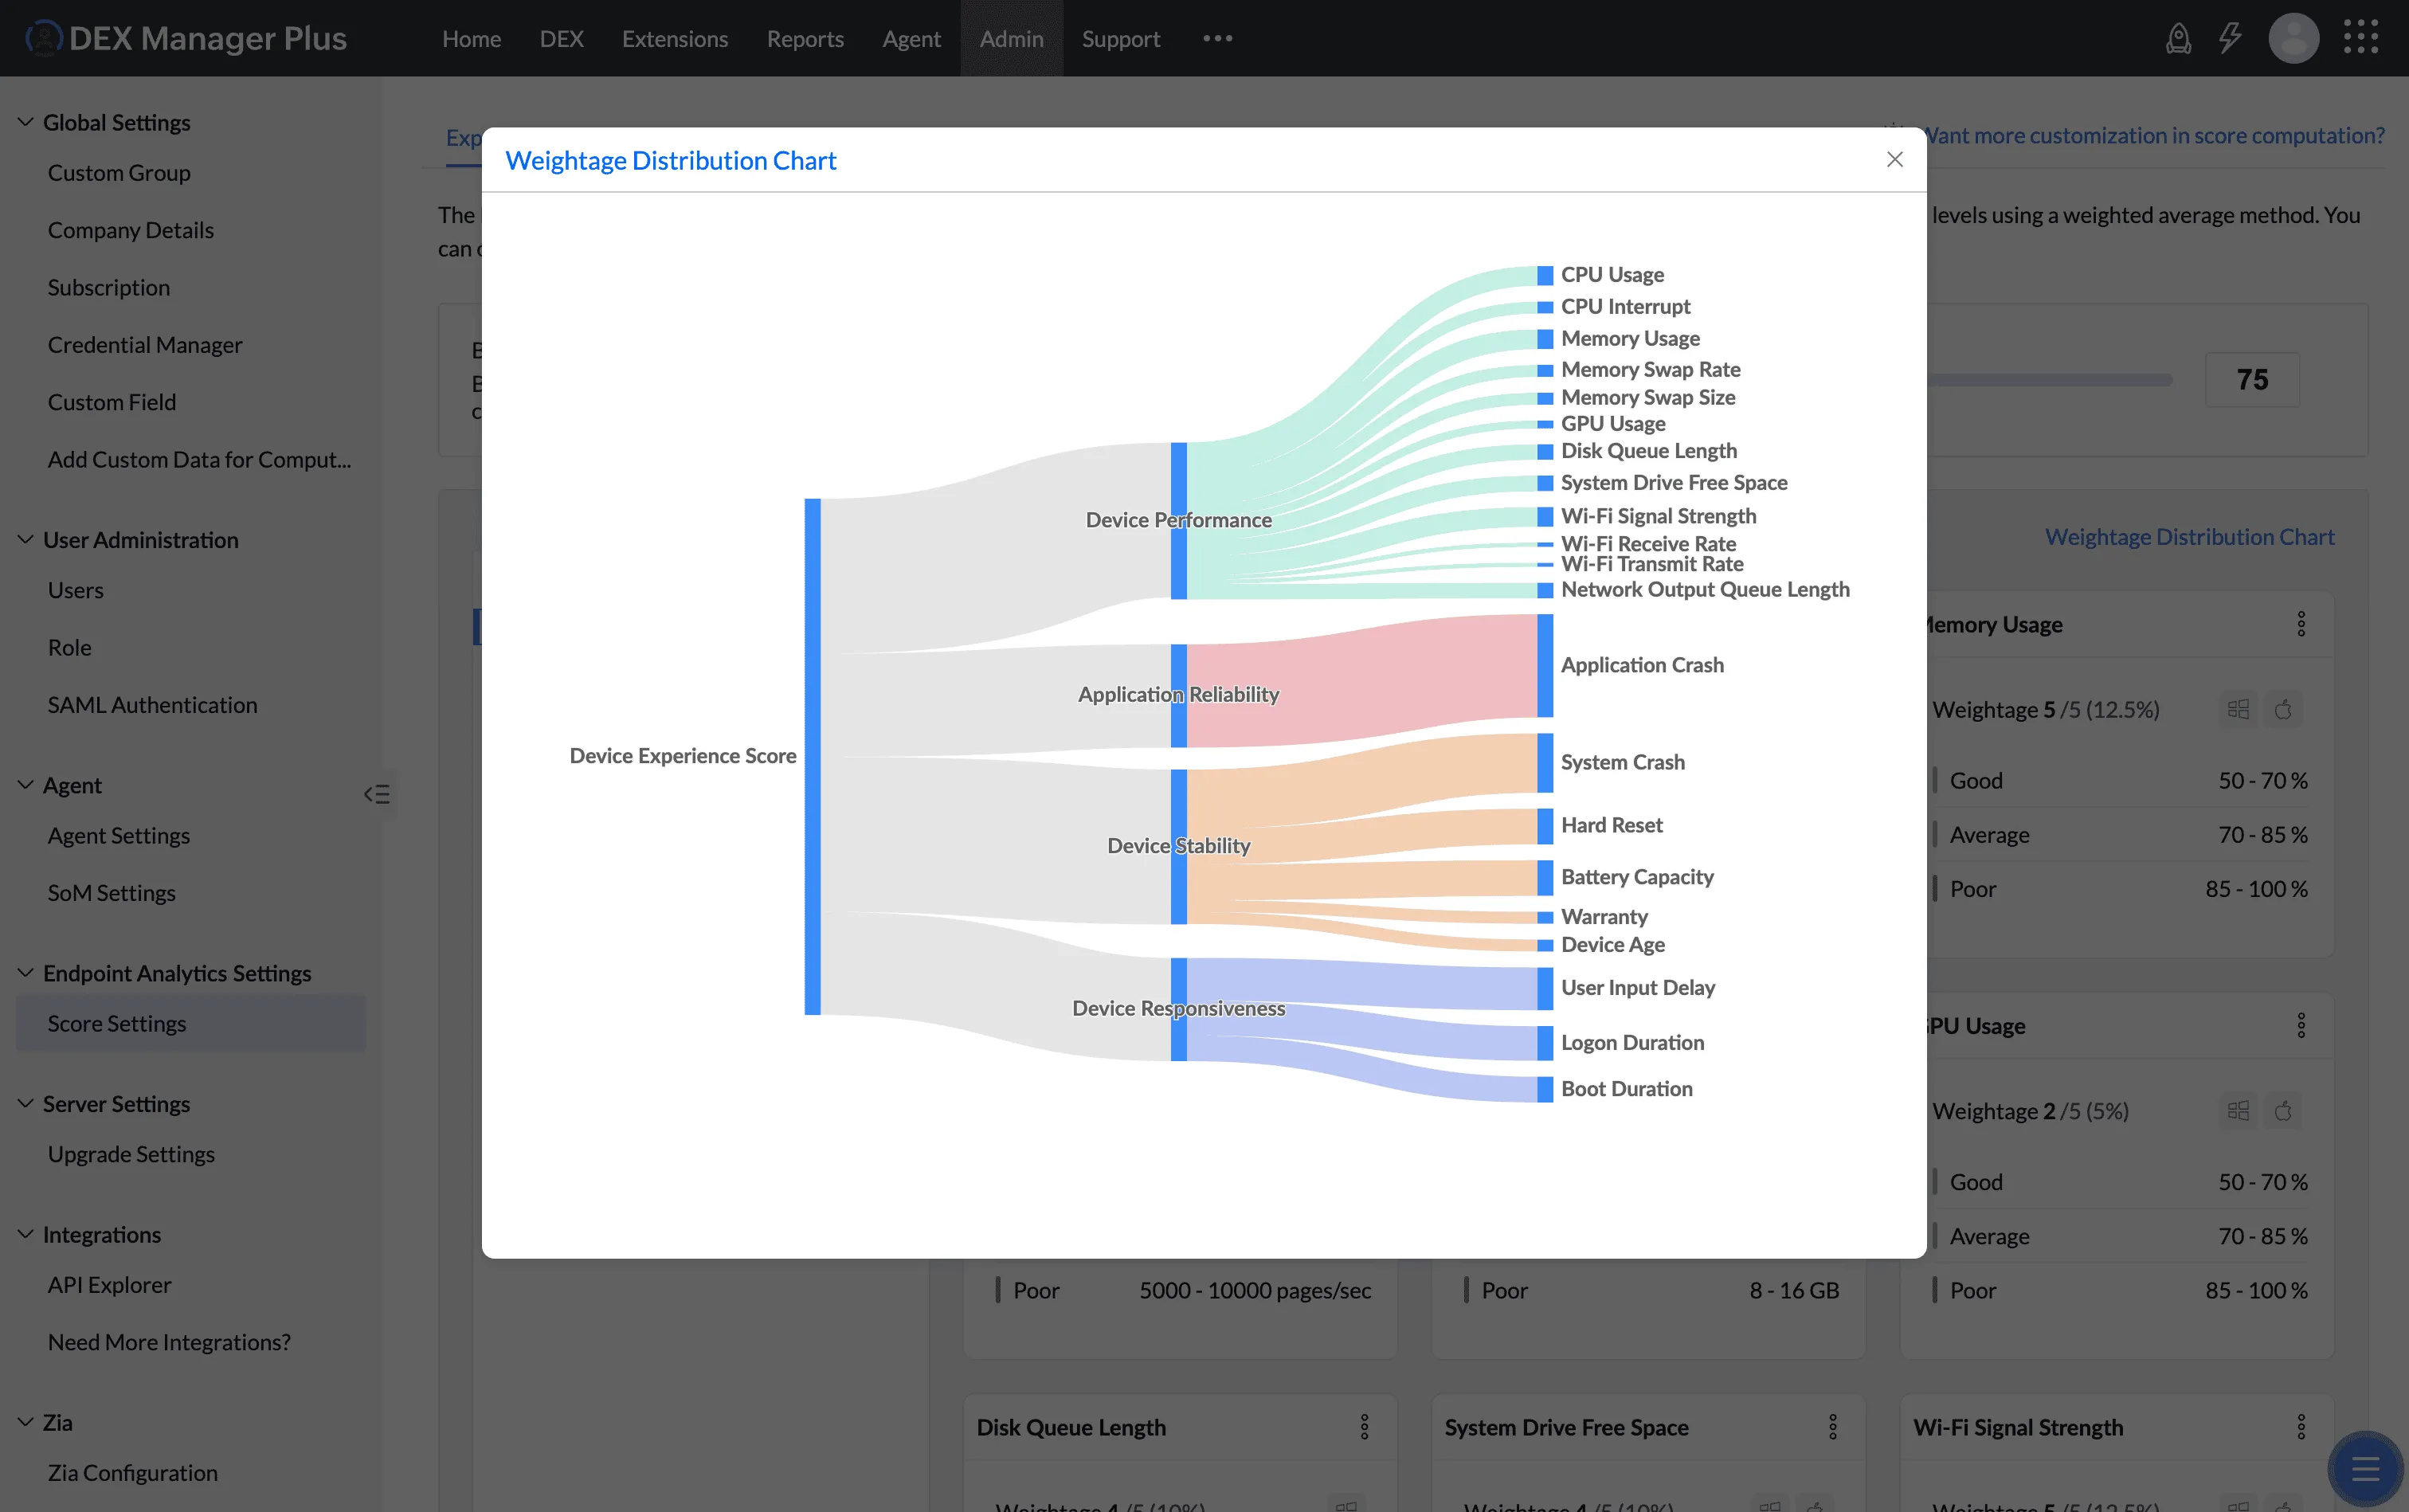Open Agent Settings

[119, 835]
